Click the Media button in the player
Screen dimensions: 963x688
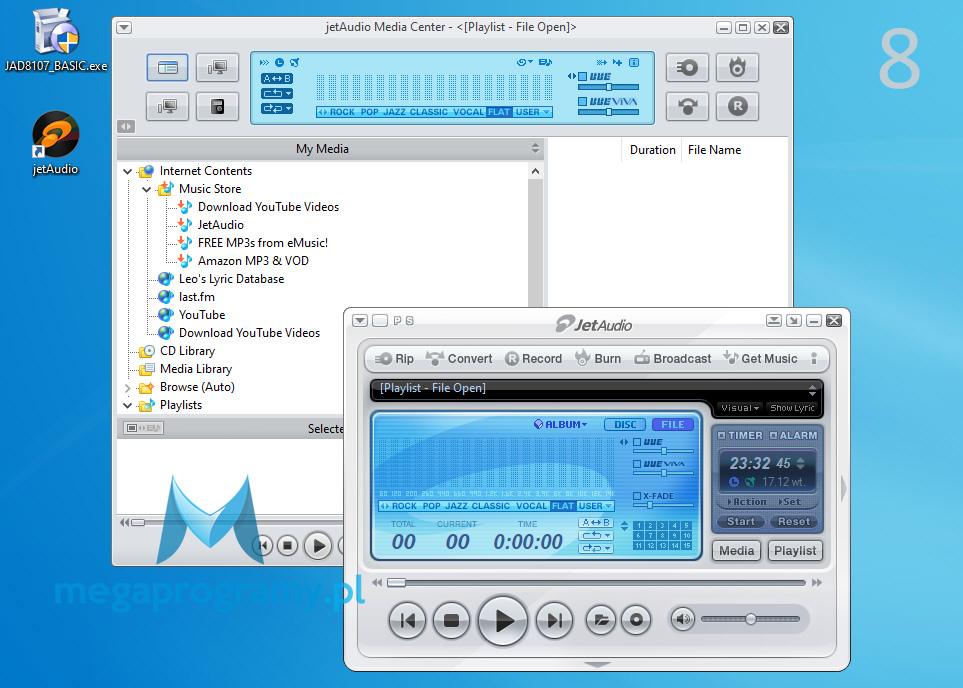tap(736, 551)
